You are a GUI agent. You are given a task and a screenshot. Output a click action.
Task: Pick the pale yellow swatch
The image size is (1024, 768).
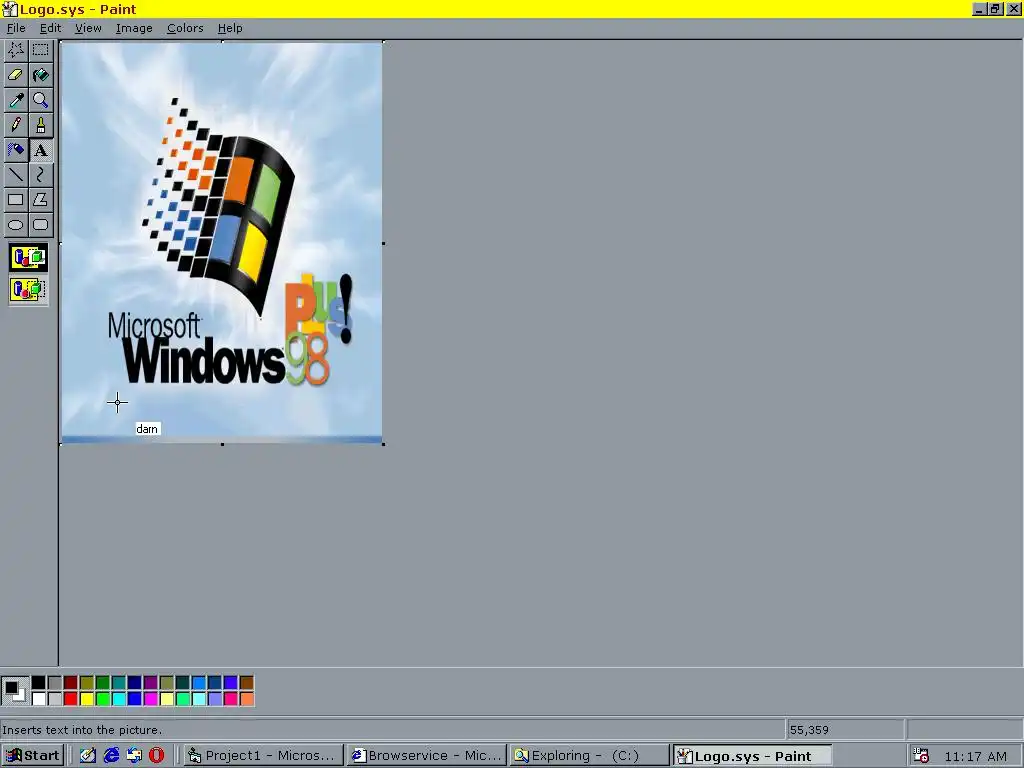(167, 699)
